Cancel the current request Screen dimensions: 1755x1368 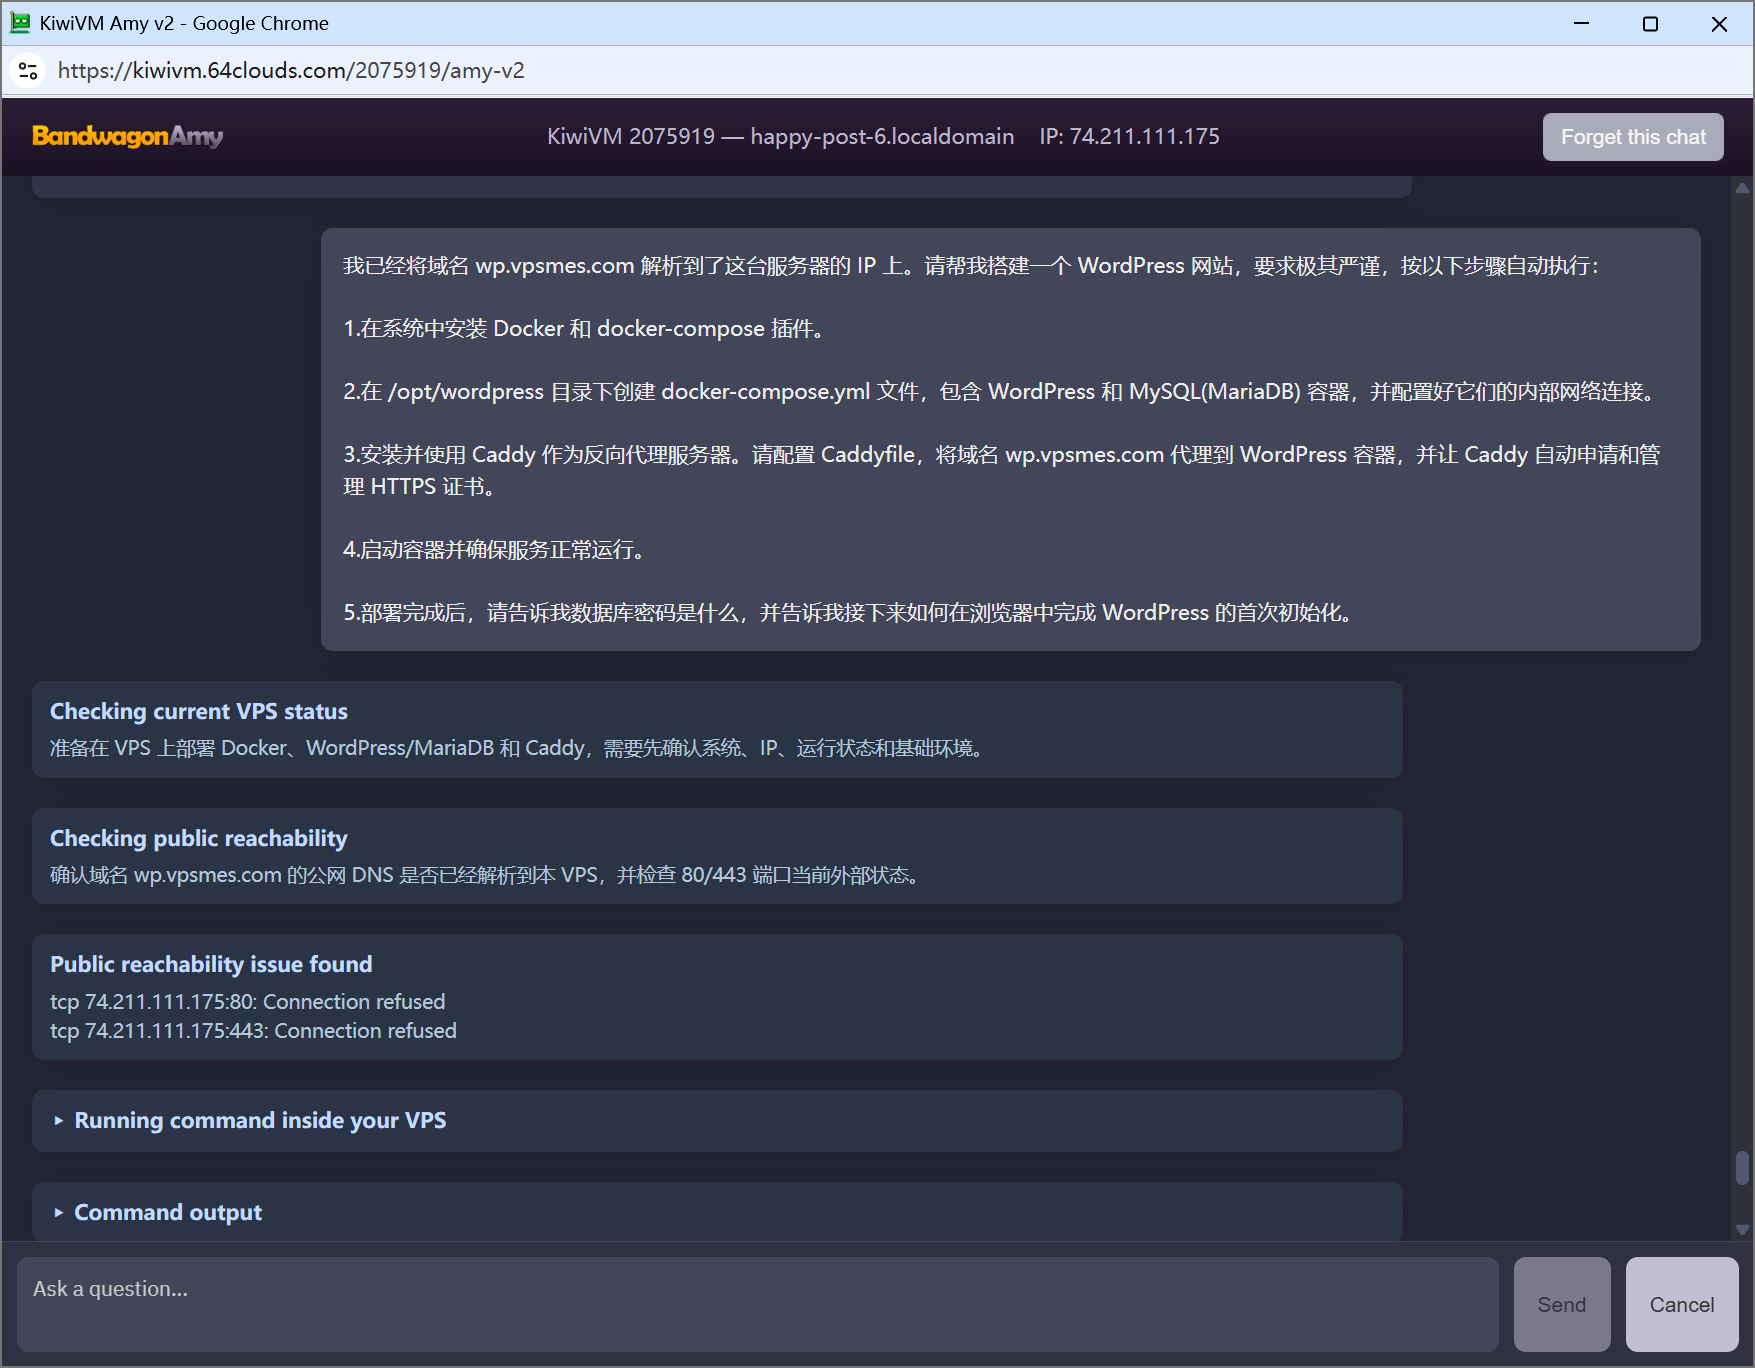click(x=1682, y=1304)
